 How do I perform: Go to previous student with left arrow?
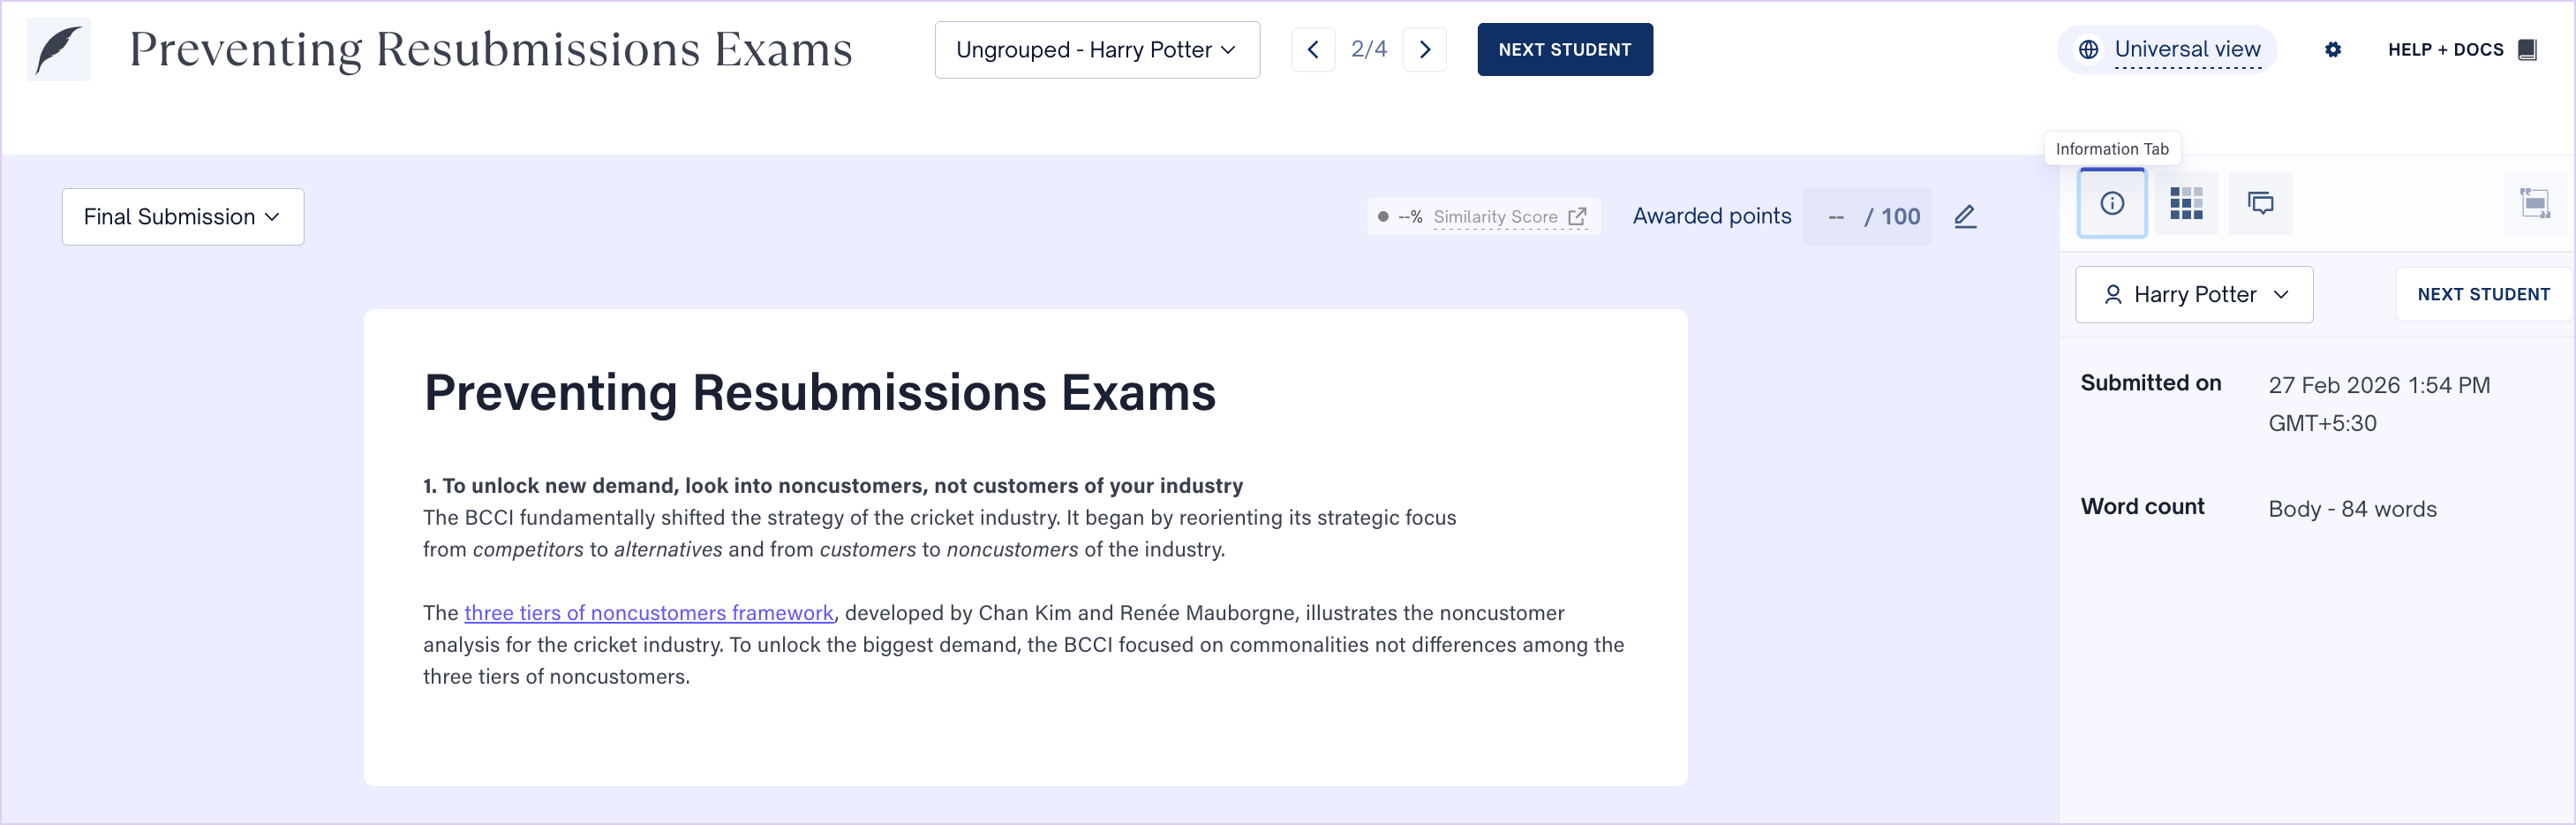click(1312, 50)
